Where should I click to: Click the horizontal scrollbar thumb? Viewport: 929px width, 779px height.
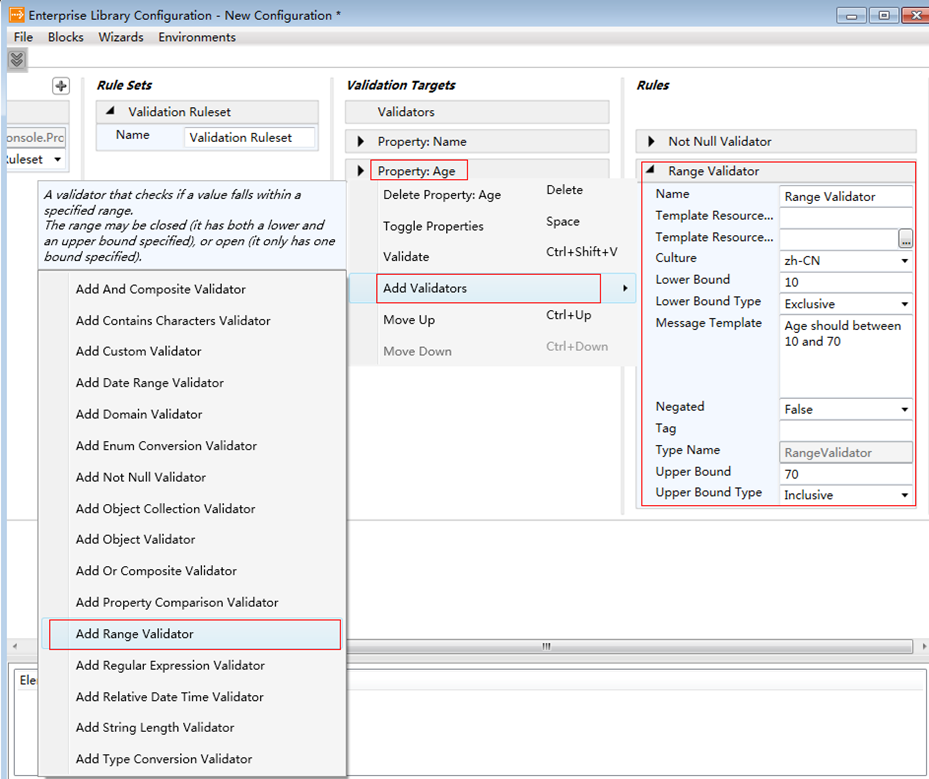[x=629, y=646]
